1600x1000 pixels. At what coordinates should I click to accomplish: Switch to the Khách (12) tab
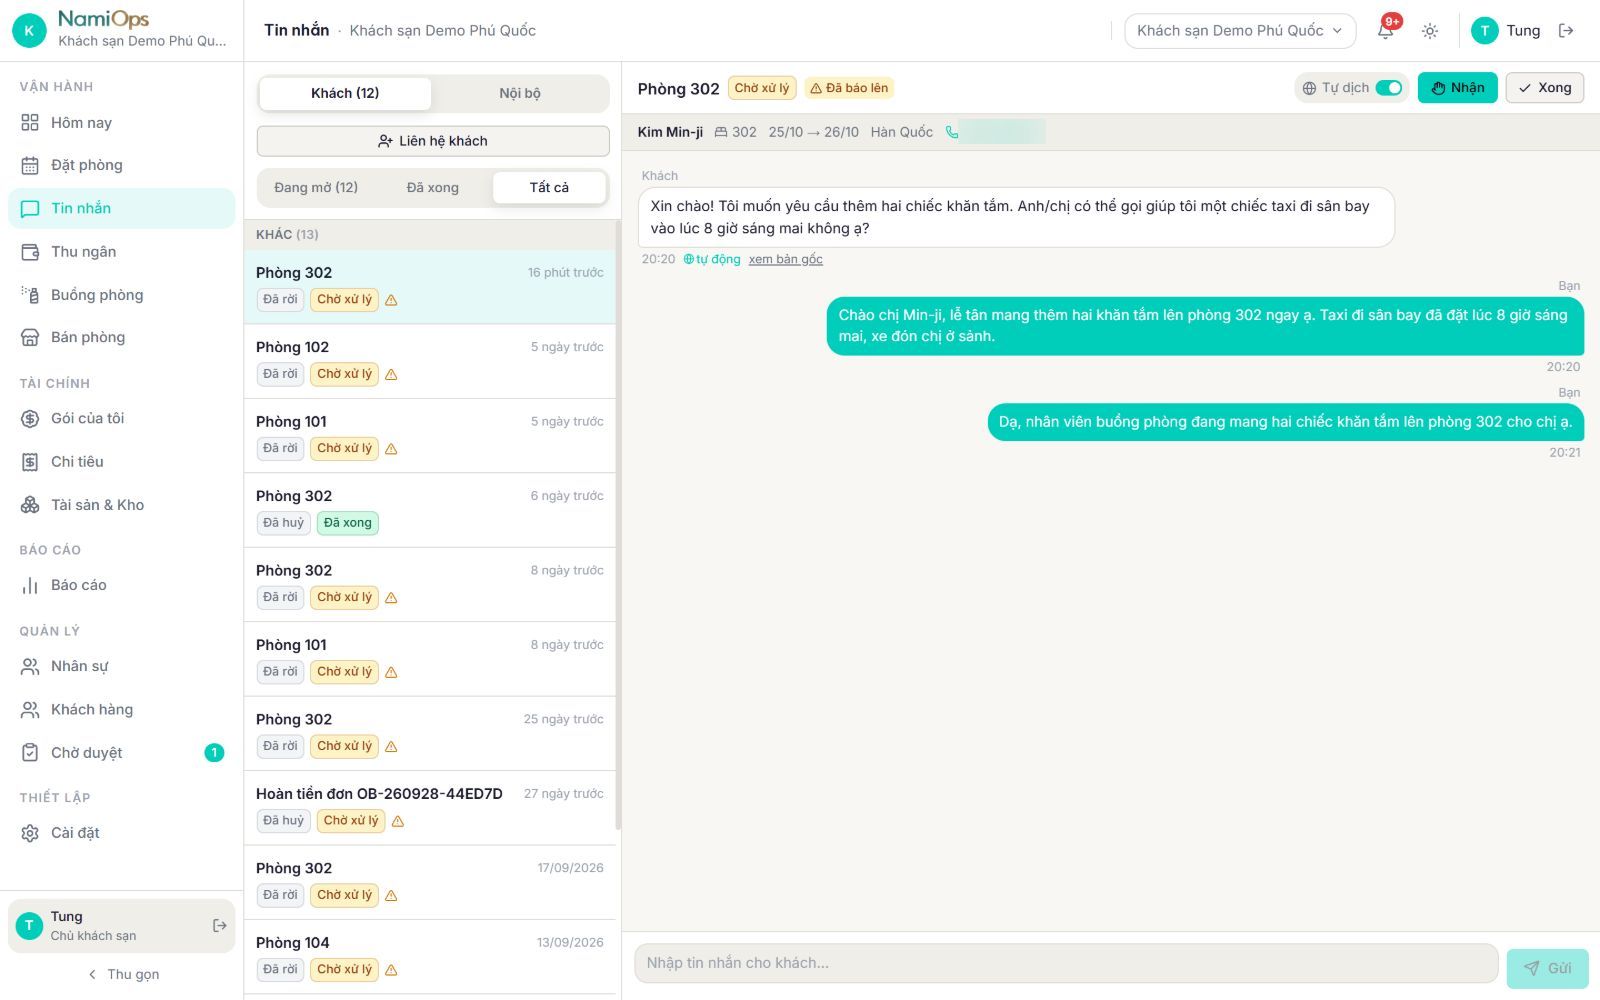click(x=345, y=93)
